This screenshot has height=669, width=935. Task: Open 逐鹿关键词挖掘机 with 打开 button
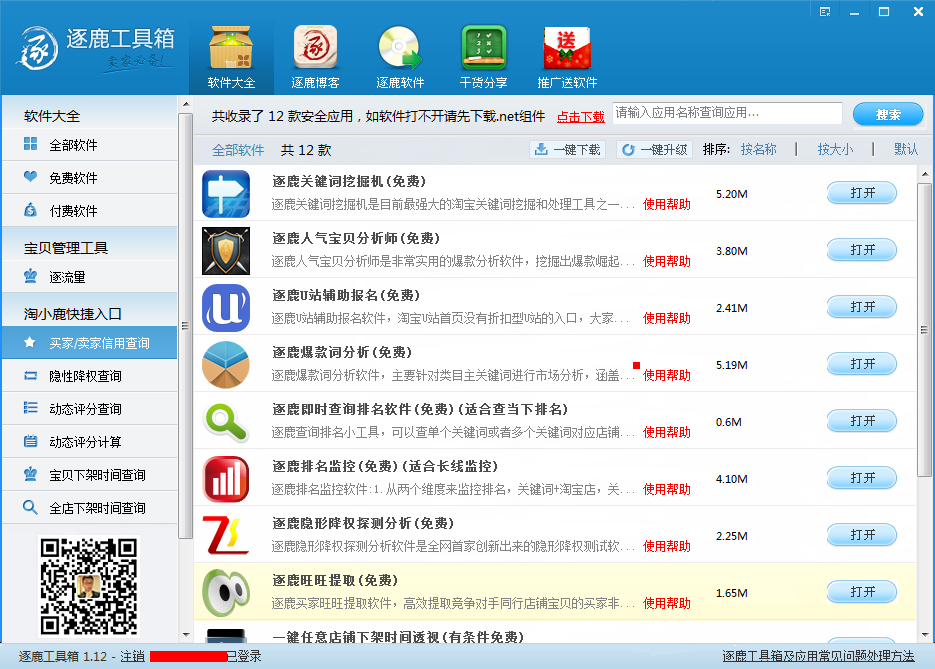click(x=862, y=193)
